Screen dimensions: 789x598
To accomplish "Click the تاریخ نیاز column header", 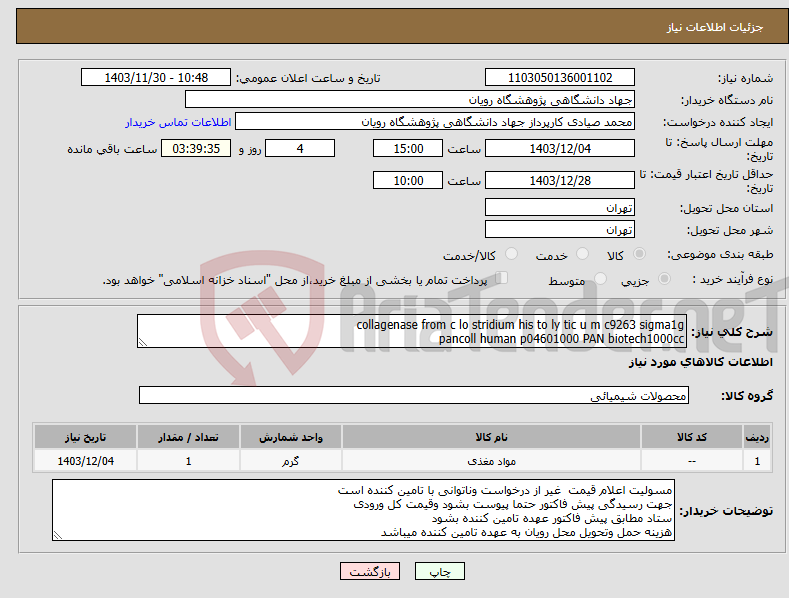I will tap(86, 437).
